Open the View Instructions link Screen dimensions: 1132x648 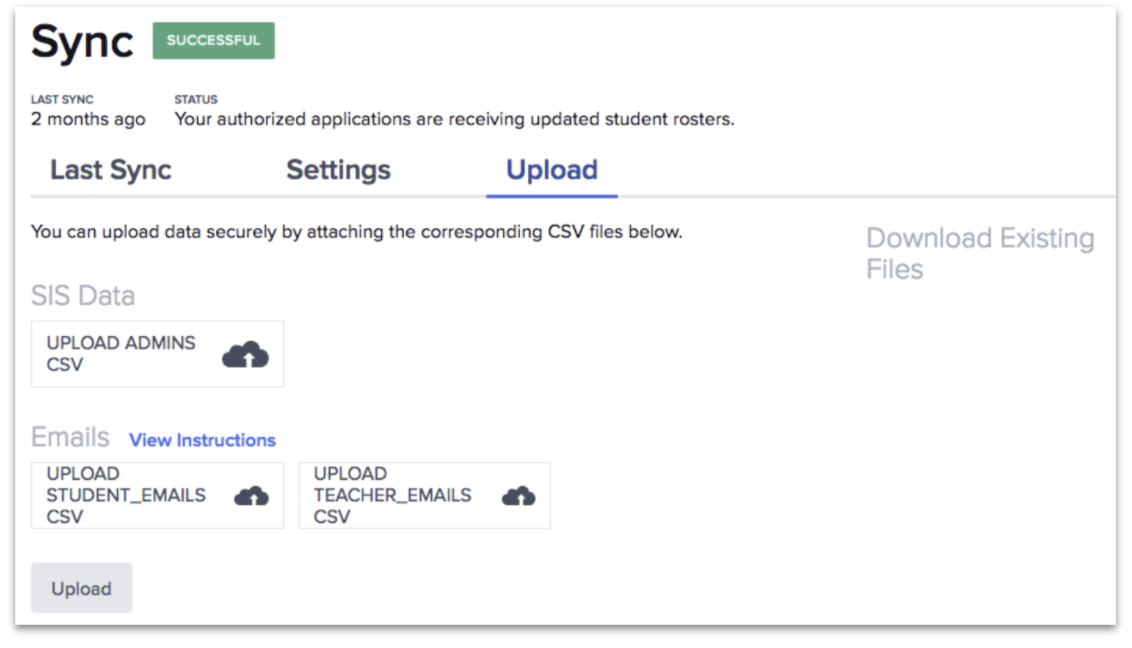coord(202,440)
